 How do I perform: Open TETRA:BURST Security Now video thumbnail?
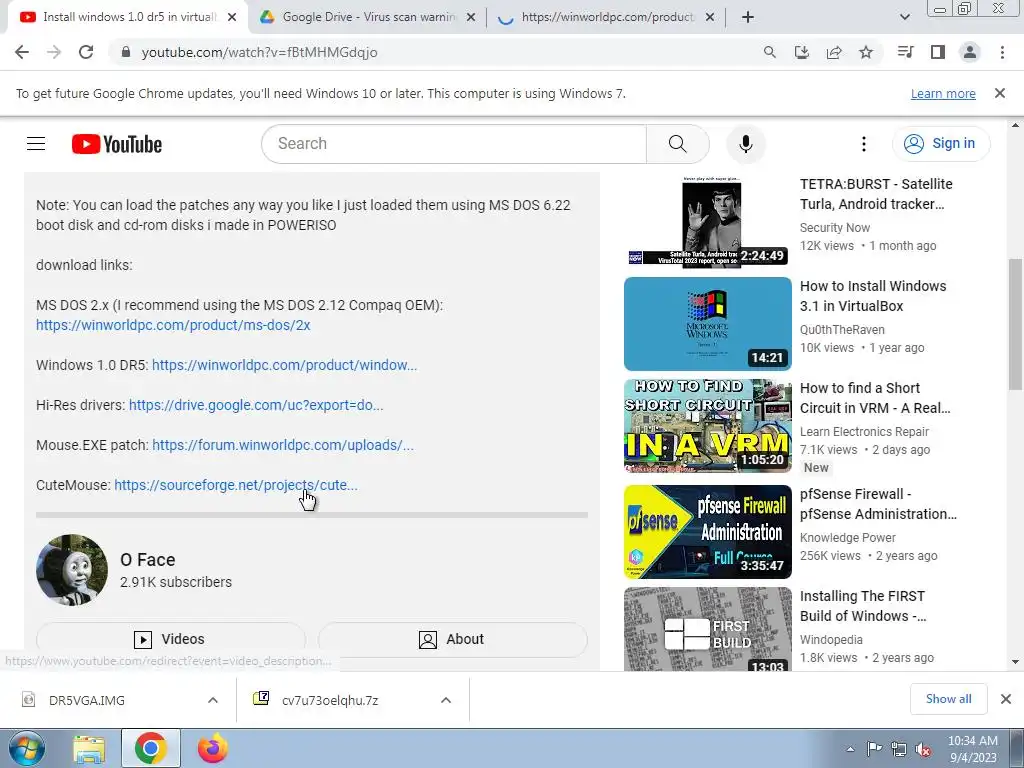[708, 221]
